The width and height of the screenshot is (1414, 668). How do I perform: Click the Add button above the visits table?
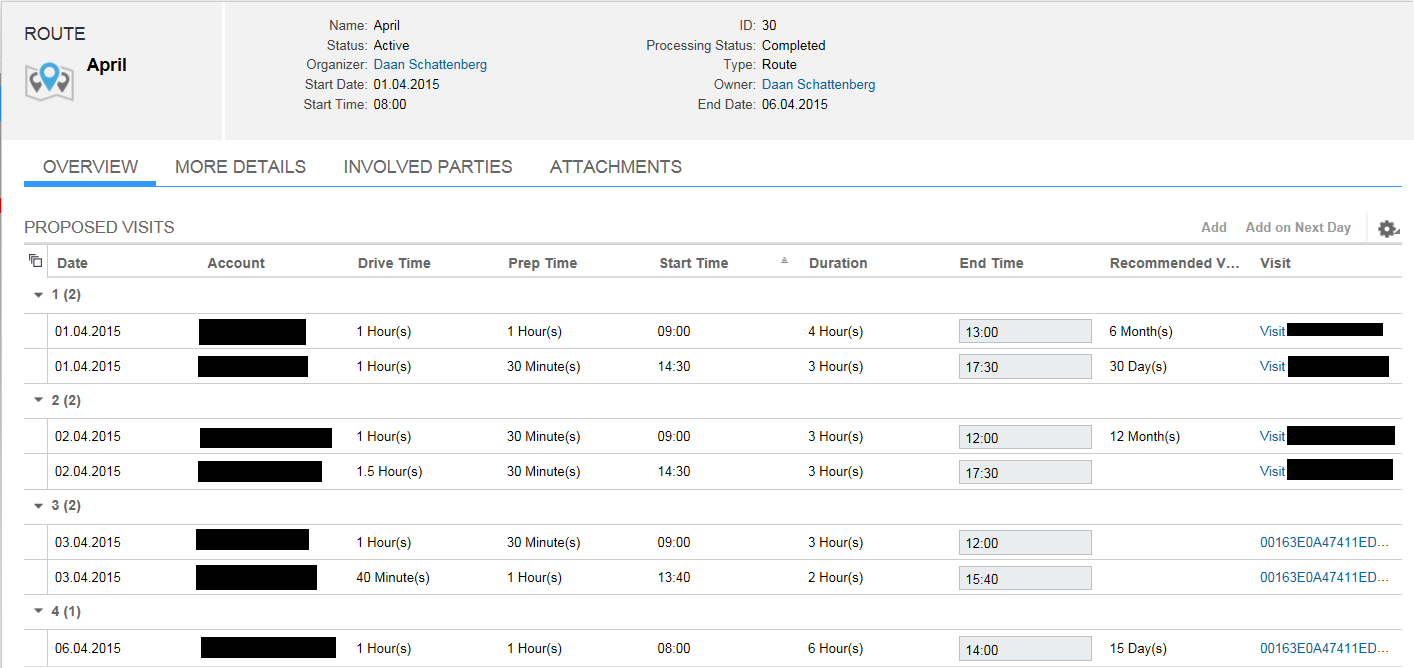[1214, 227]
